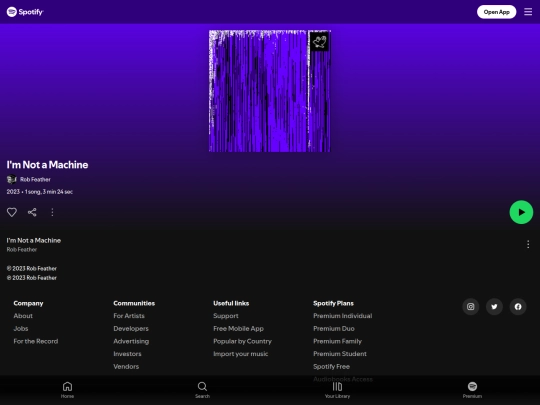This screenshot has height=405, width=540.
Task: Click the I'm Not a Machine album title
Action: coord(47,165)
